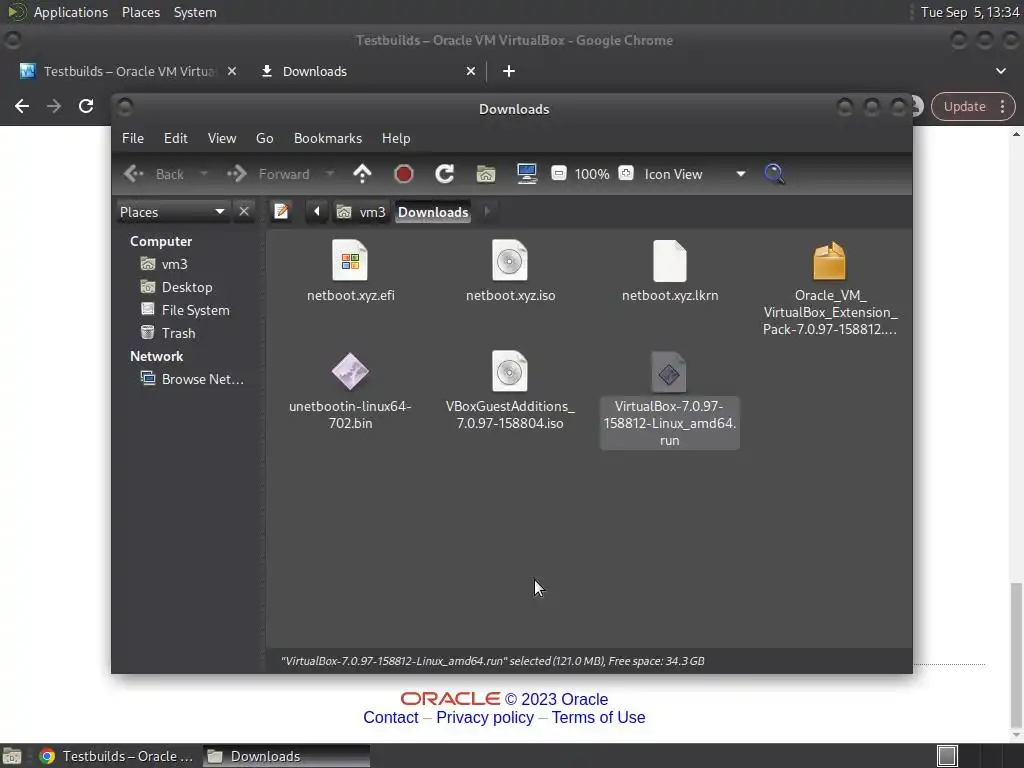Close the Places side pane
The height and width of the screenshot is (768, 1024).
pyautogui.click(x=244, y=212)
